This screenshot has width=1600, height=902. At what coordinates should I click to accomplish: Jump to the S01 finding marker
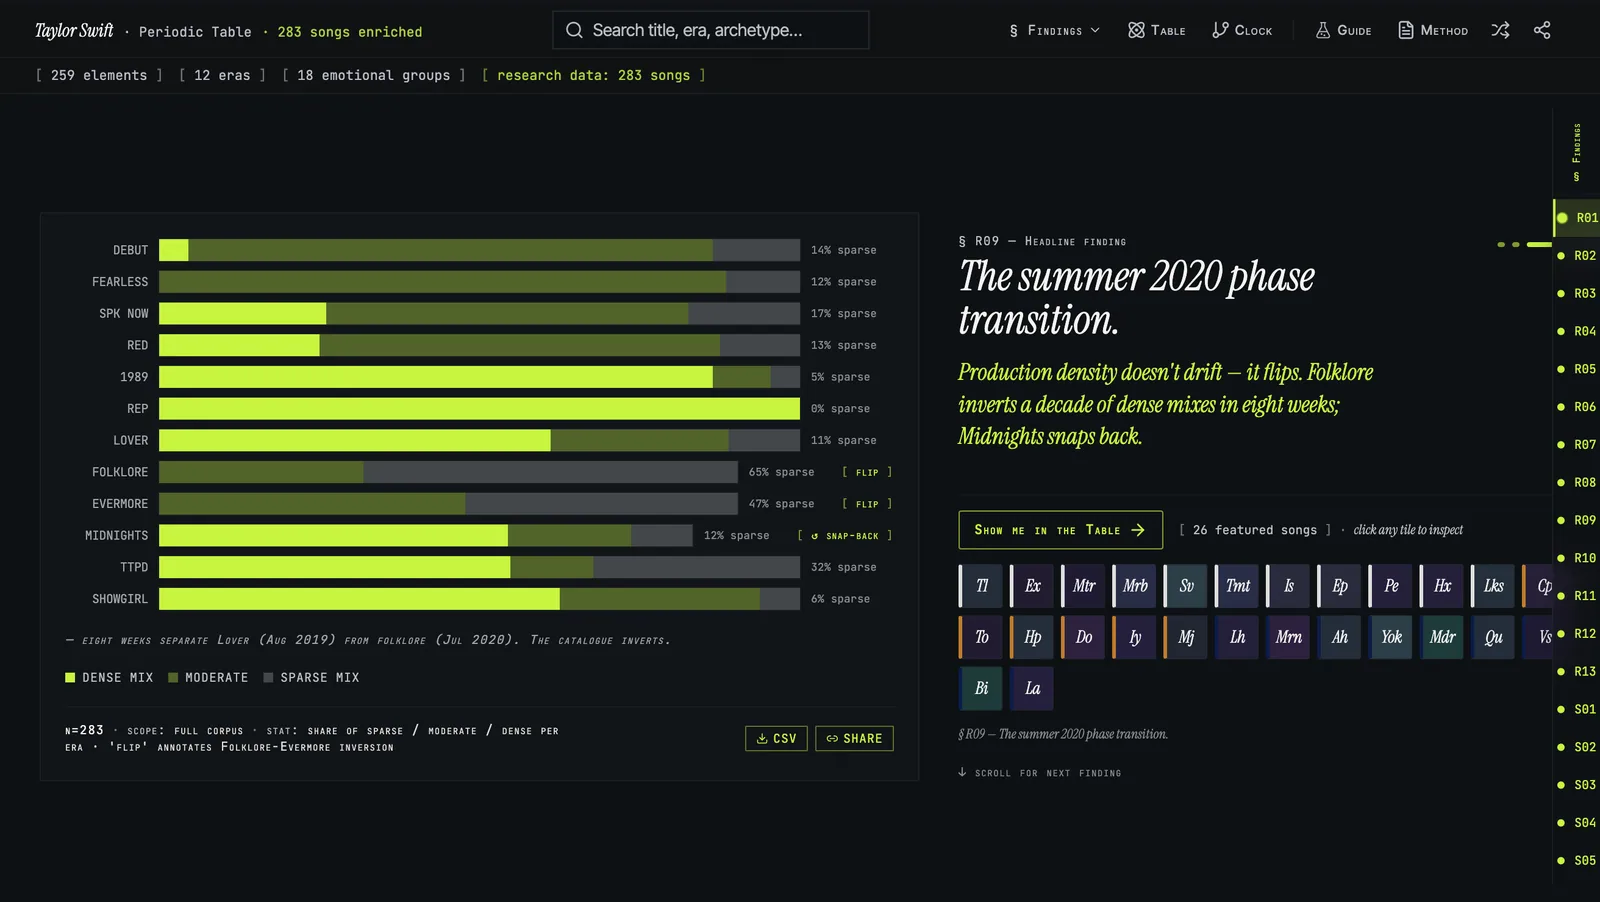point(1577,709)
